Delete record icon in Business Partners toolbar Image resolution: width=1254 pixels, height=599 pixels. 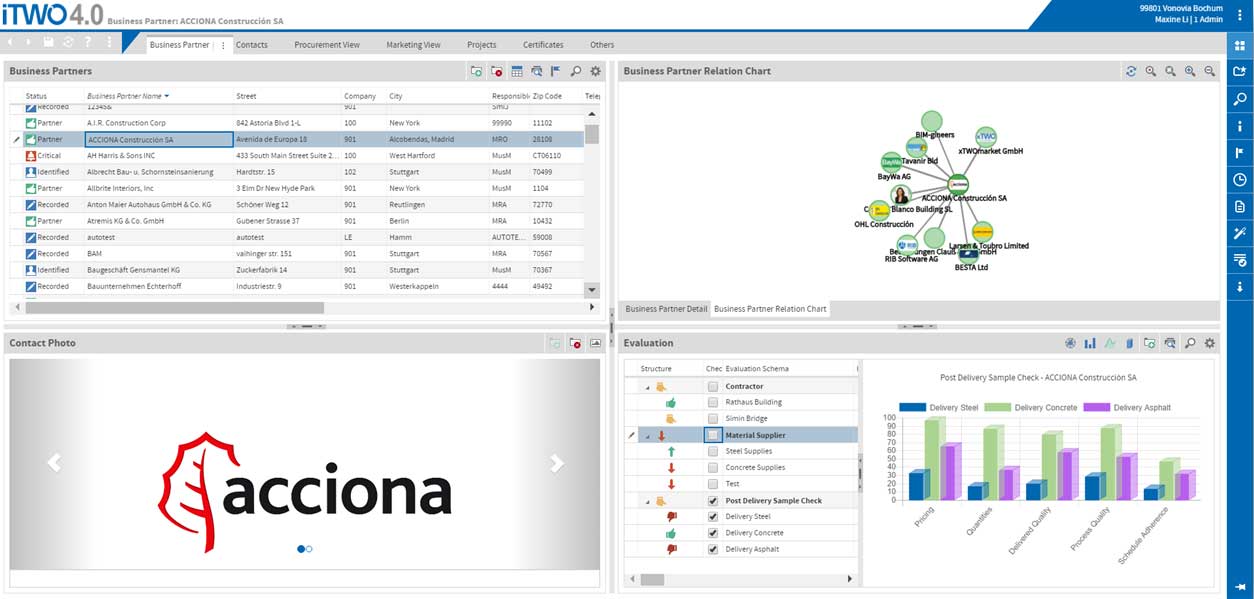496,71
